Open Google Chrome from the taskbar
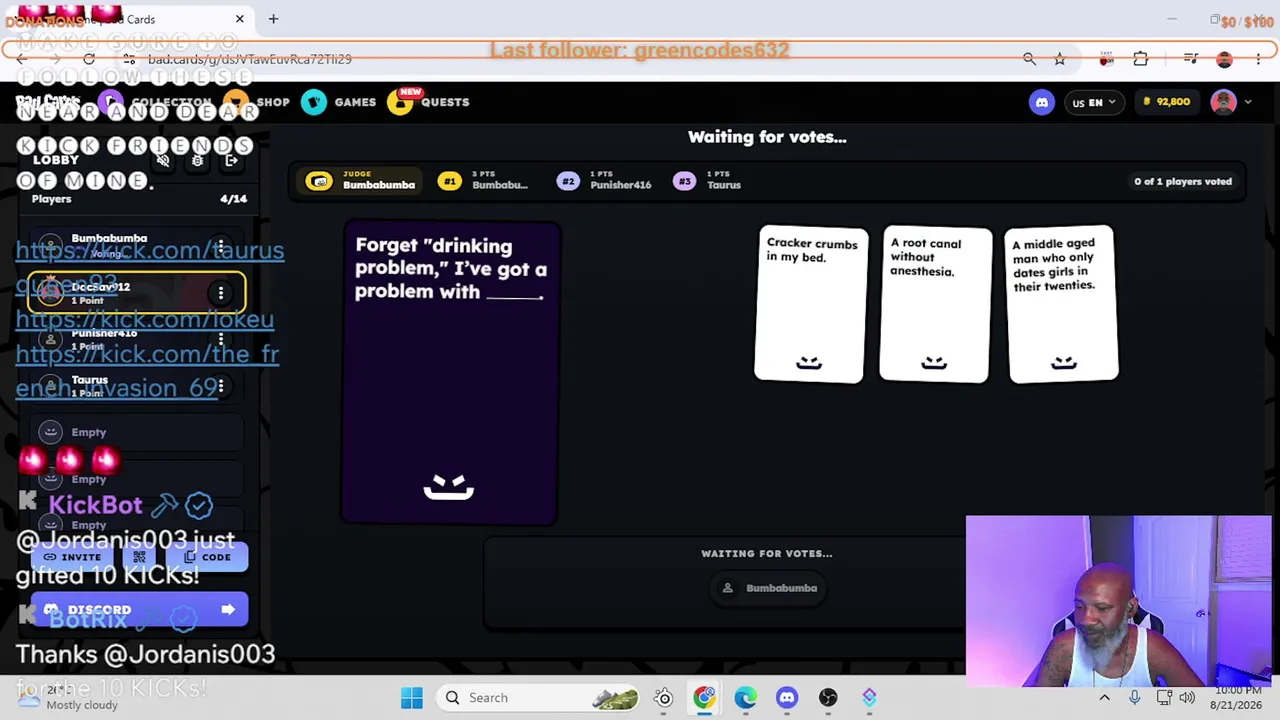The width and height of the screenshot is (1280, 720). coord(705,697)
